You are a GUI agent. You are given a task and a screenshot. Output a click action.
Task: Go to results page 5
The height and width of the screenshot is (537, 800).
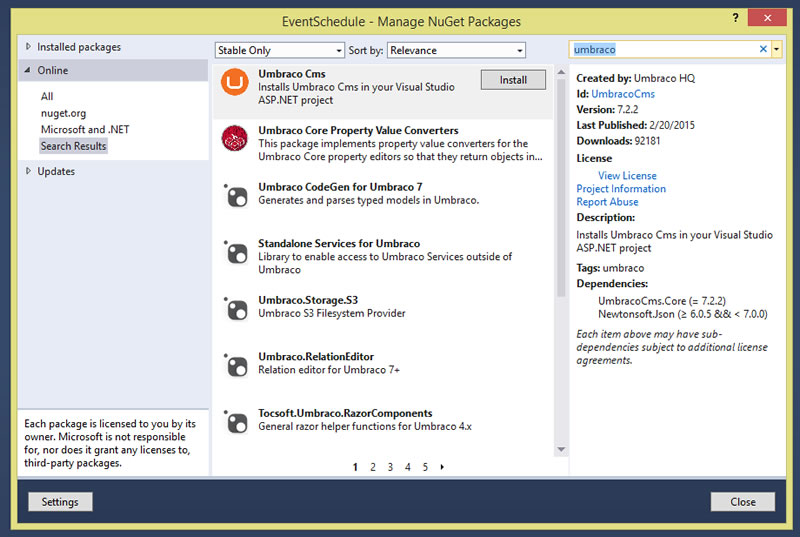tap(425, 467)
